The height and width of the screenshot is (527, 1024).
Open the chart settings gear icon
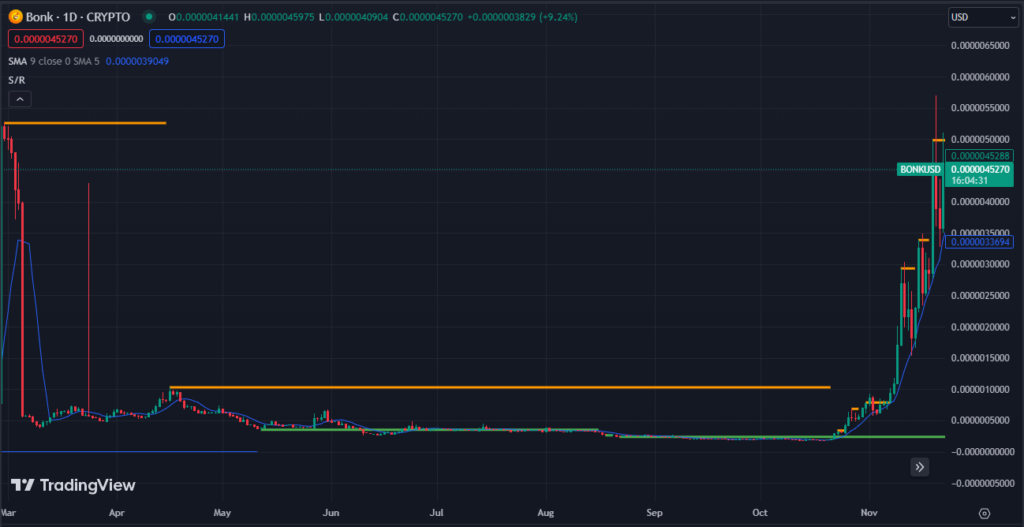pos(985,513)
